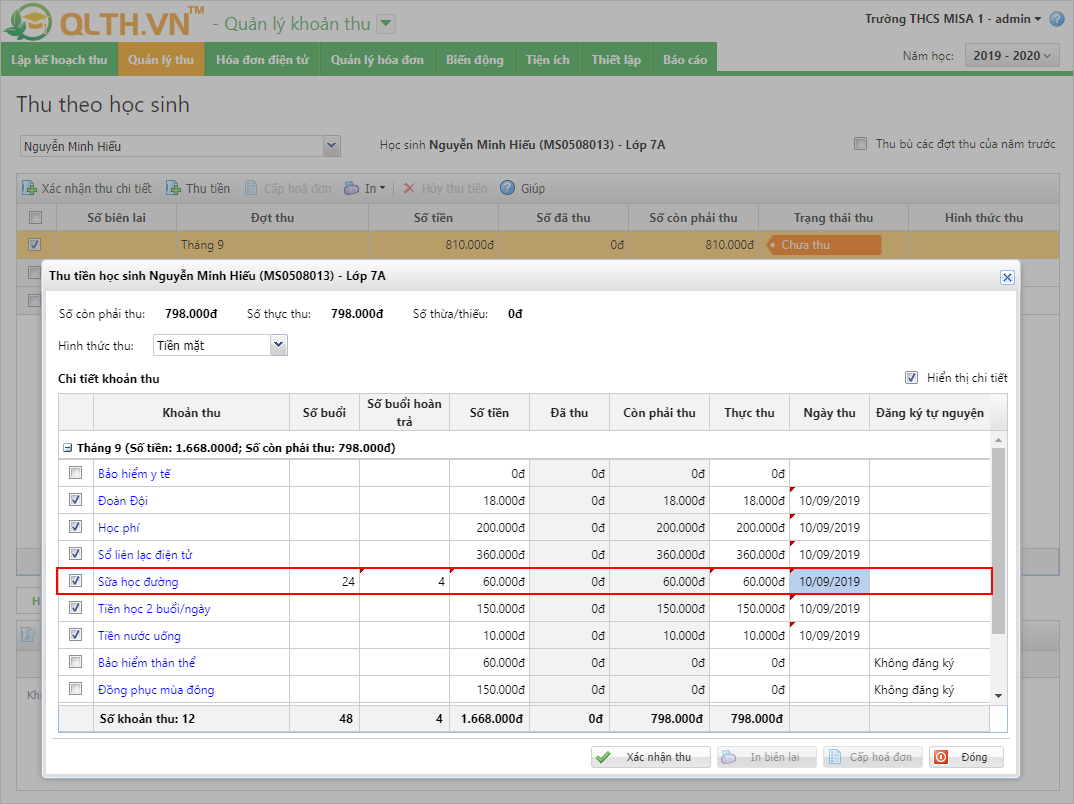Click the green checkmark Xác nhận thu button

click(650, 757)
